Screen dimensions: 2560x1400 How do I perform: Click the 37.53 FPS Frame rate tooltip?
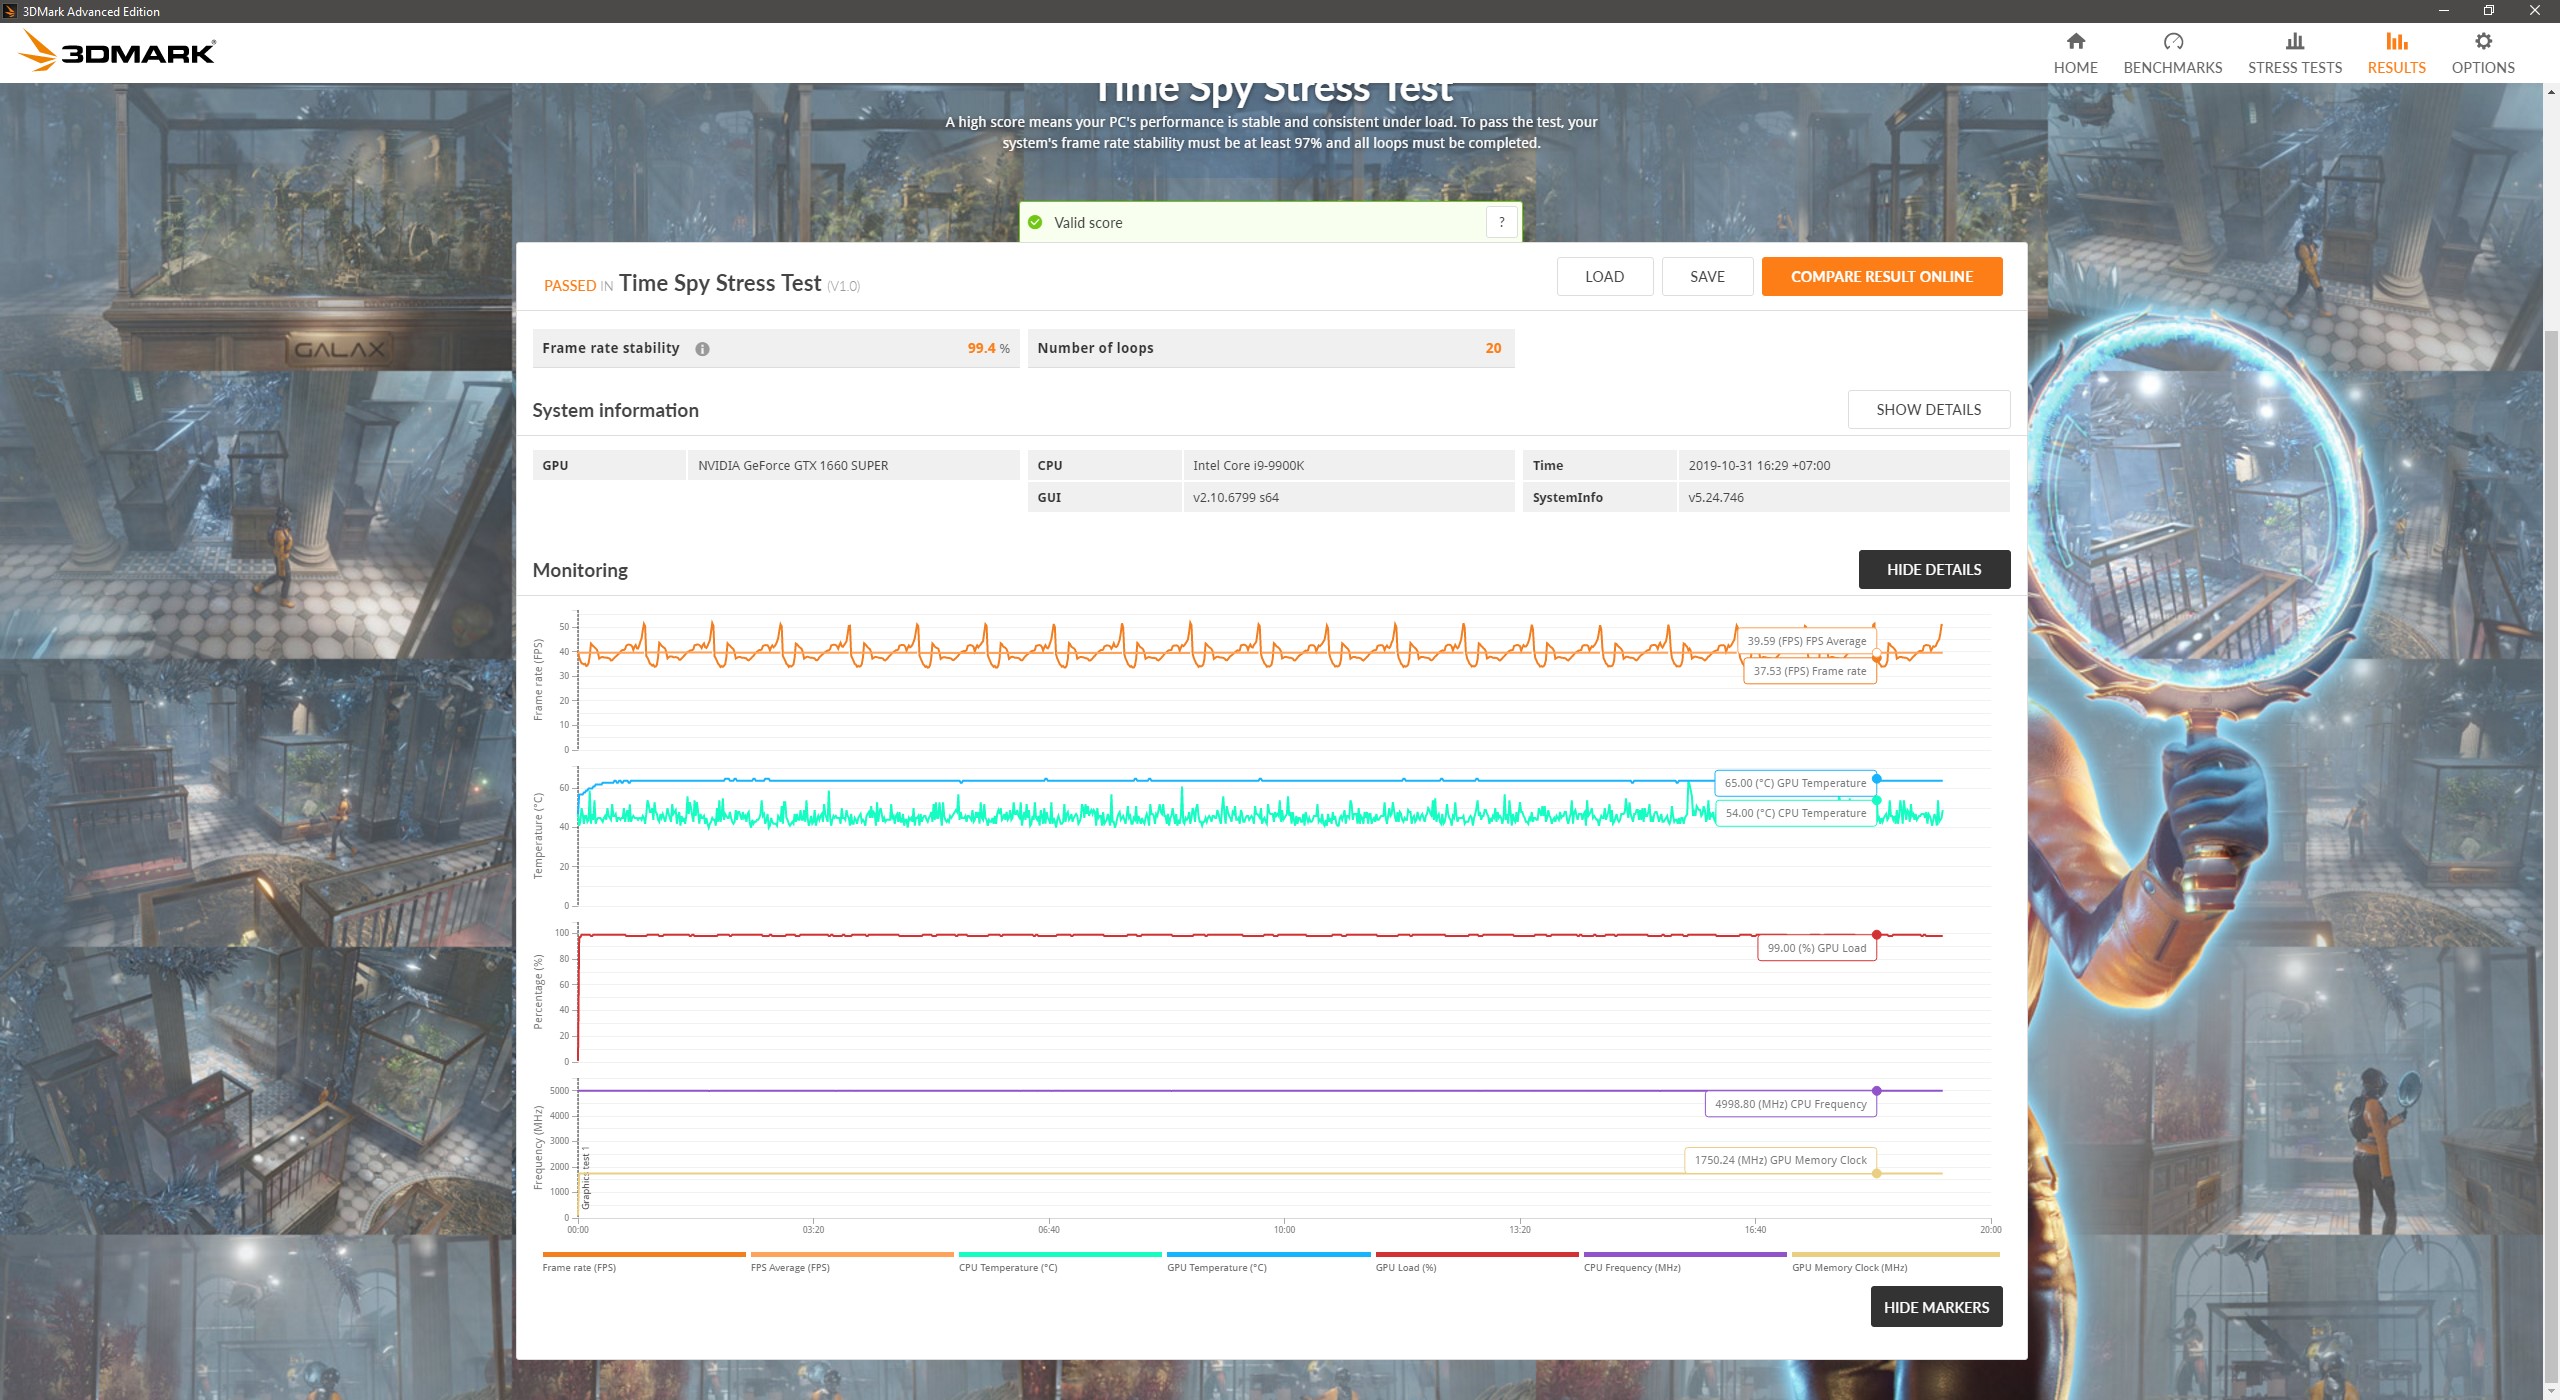pyautogui.click(x=1809, y=672)
